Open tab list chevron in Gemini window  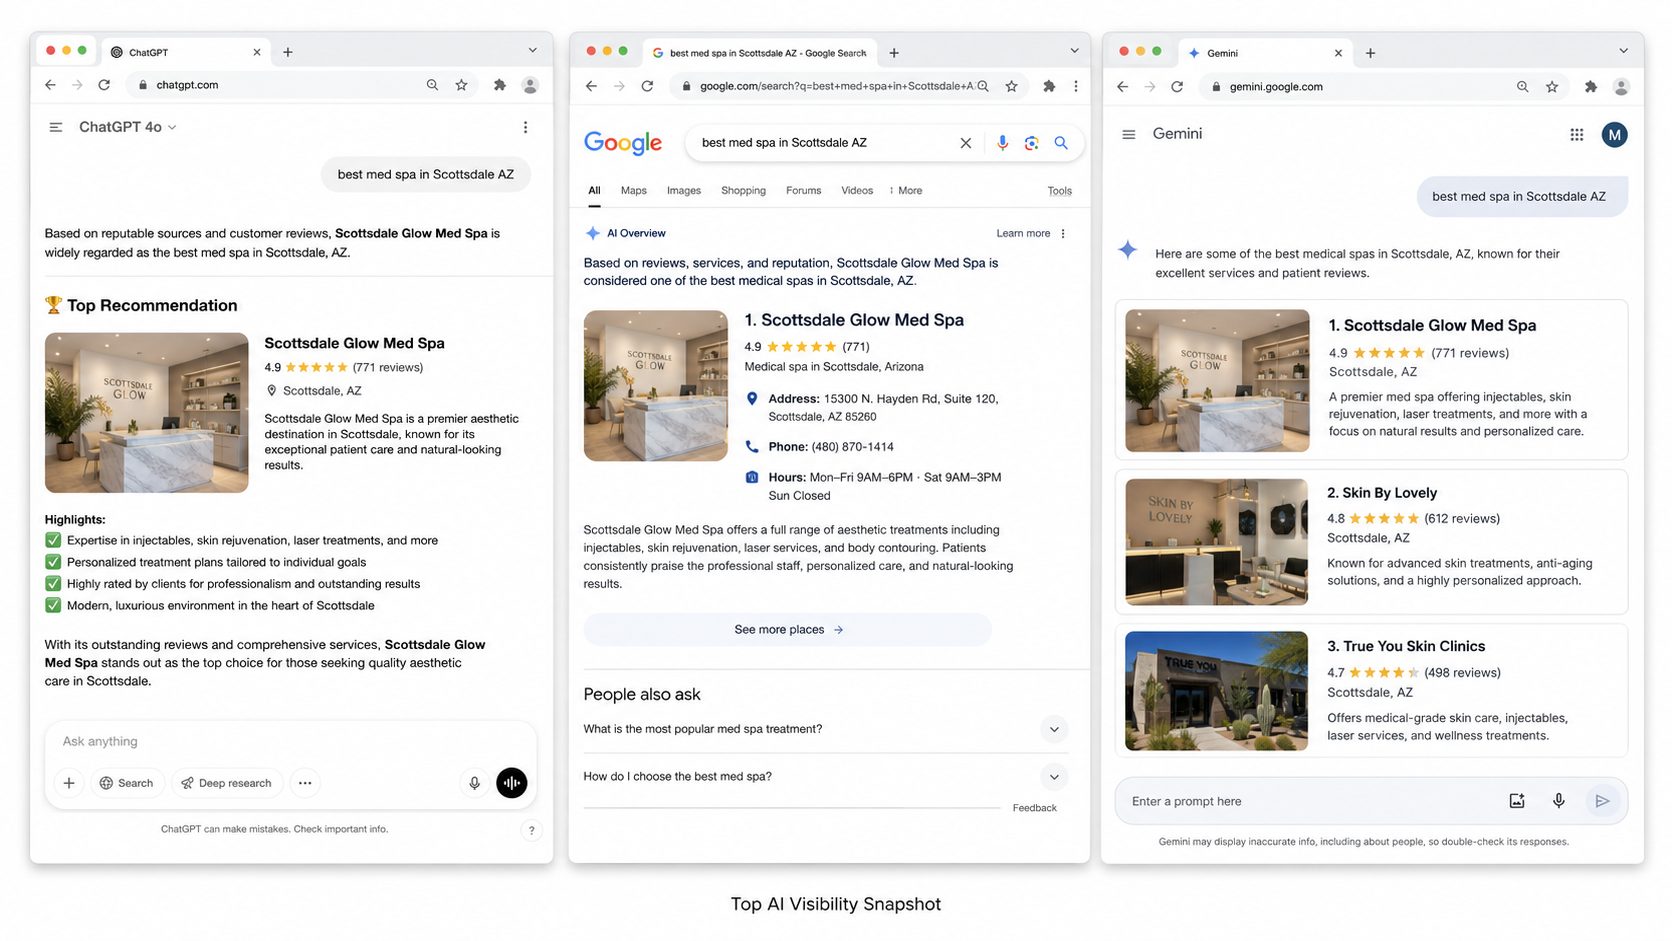1623,51
